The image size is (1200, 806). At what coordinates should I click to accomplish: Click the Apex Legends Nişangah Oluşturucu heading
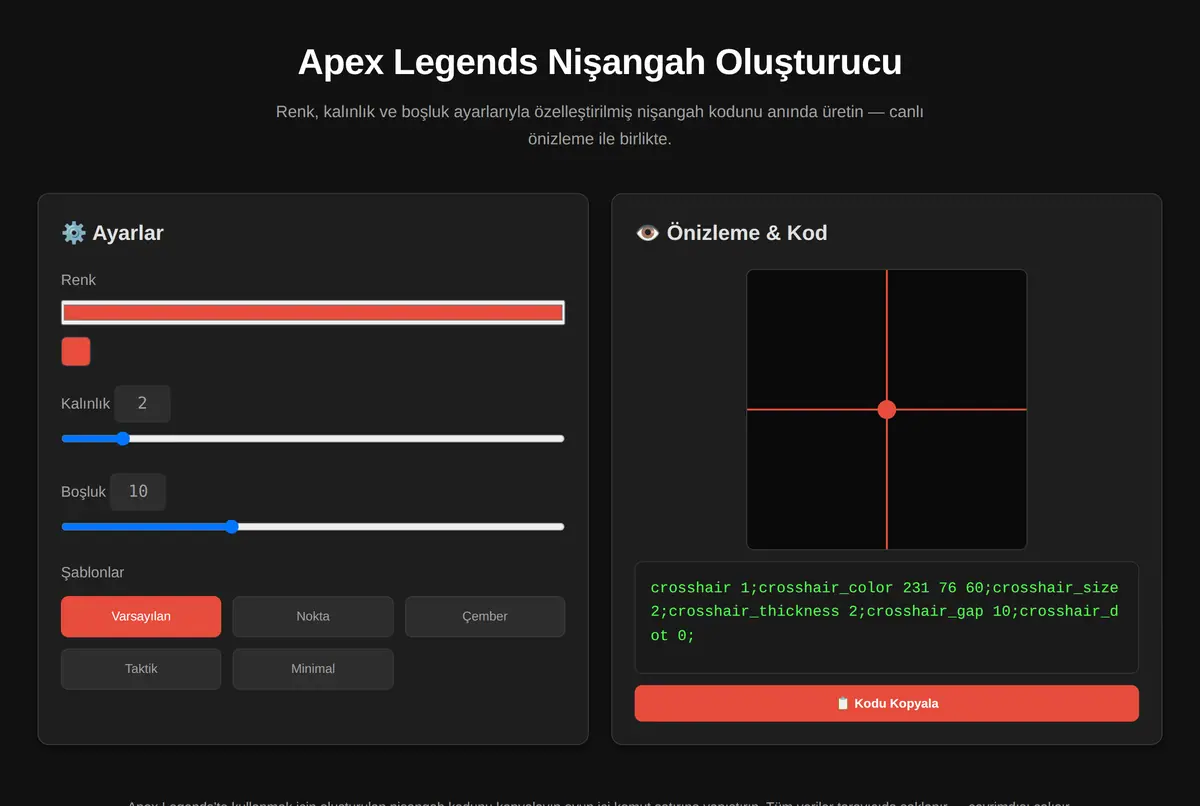pos(600,62)
